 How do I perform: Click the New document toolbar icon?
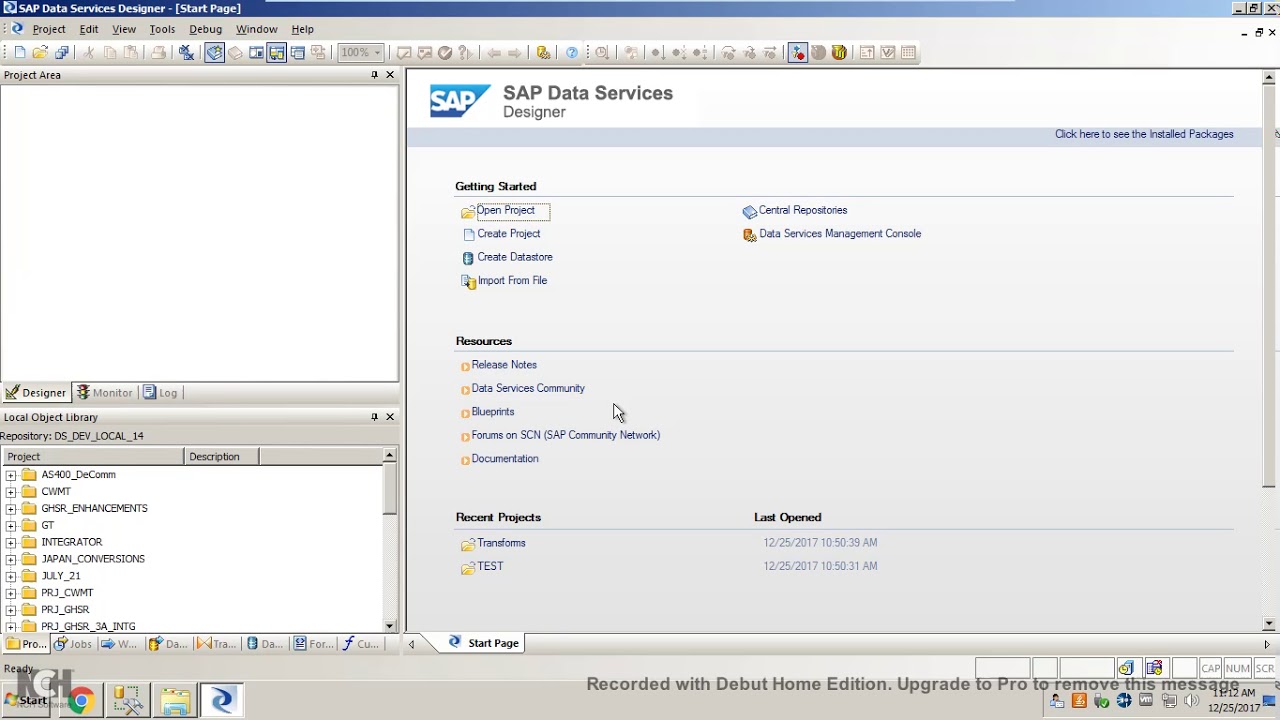click(x=19, y=53)
